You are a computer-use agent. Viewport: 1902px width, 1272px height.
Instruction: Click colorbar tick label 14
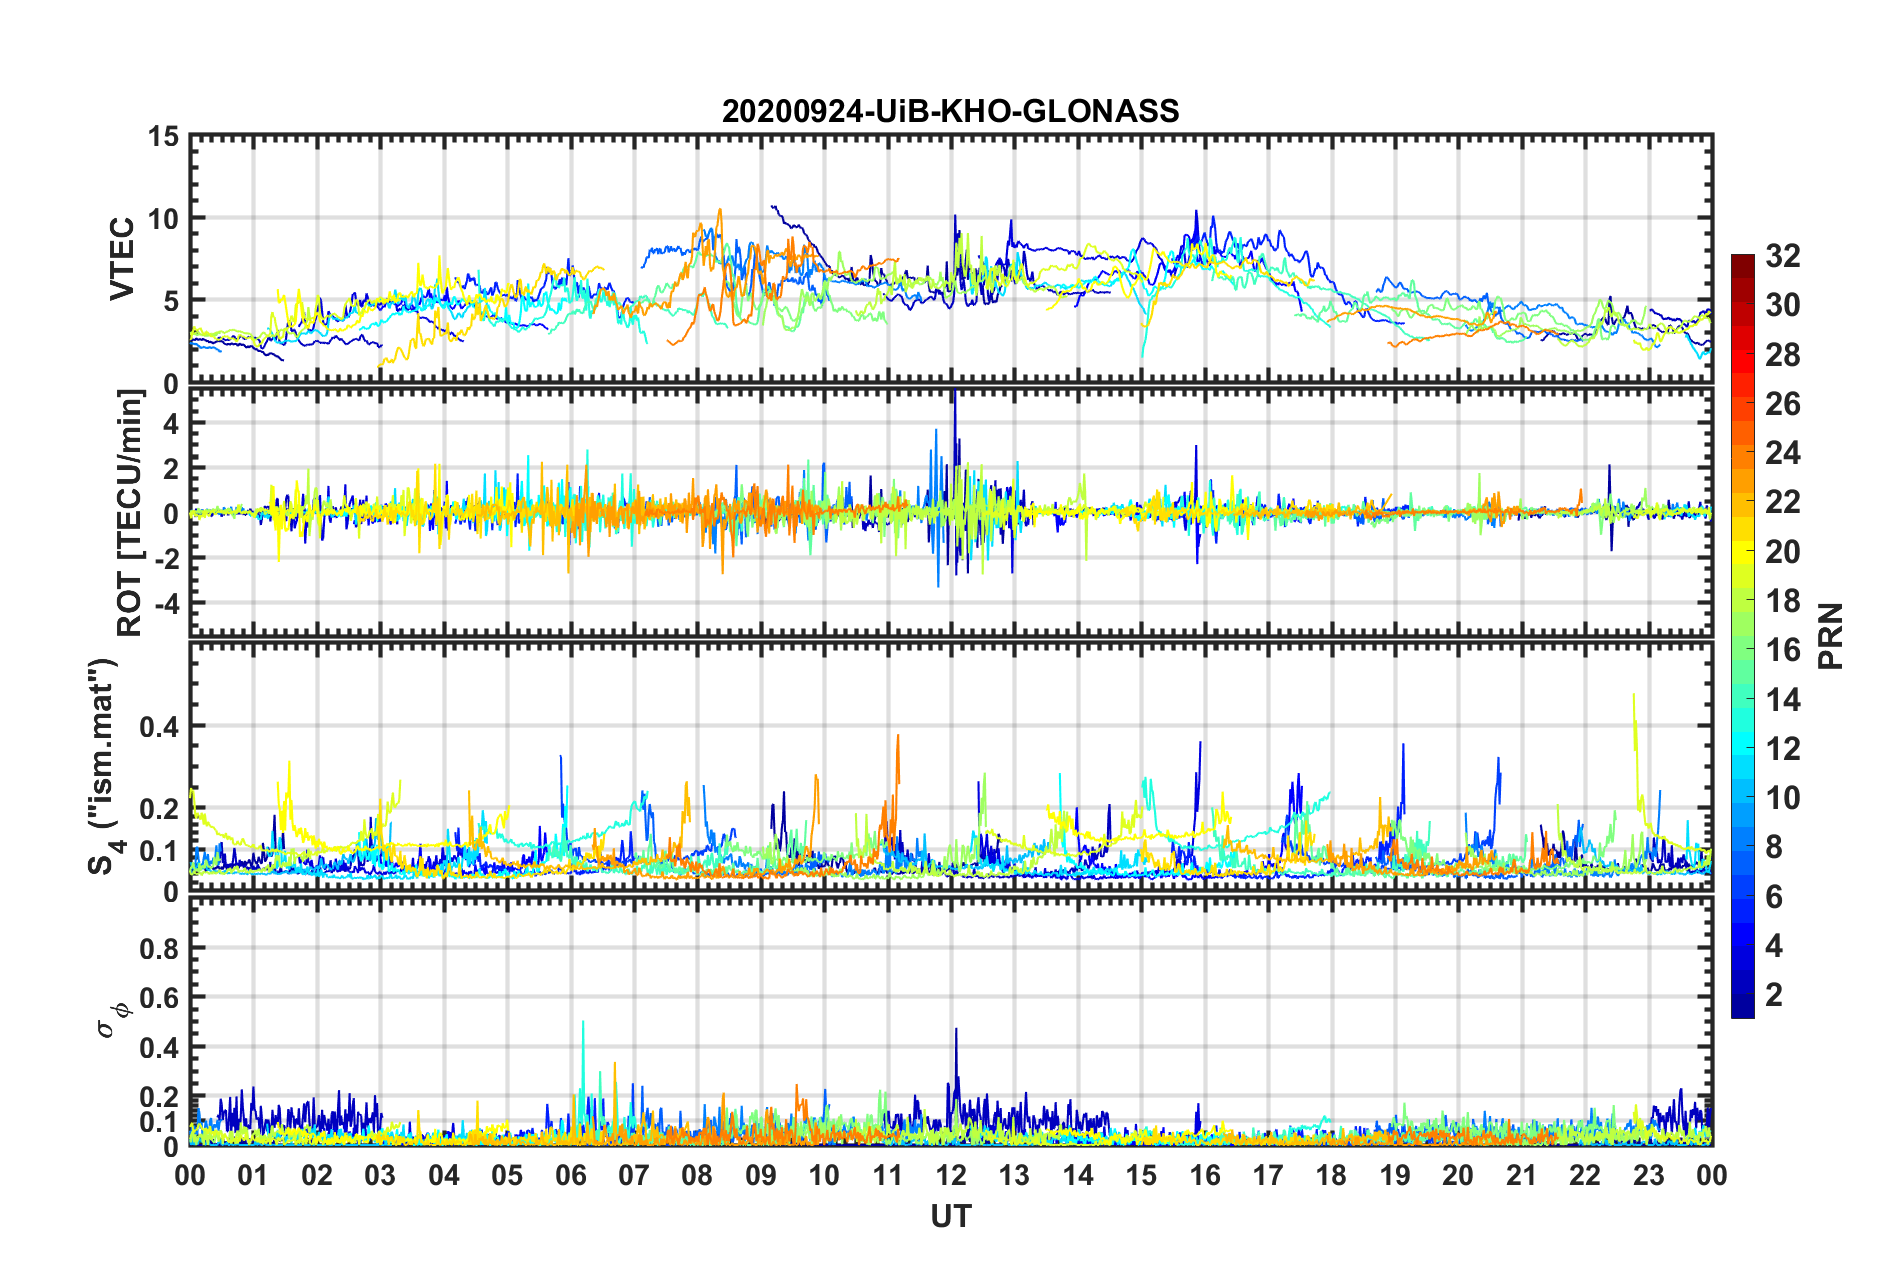(x=1782, y=700)
